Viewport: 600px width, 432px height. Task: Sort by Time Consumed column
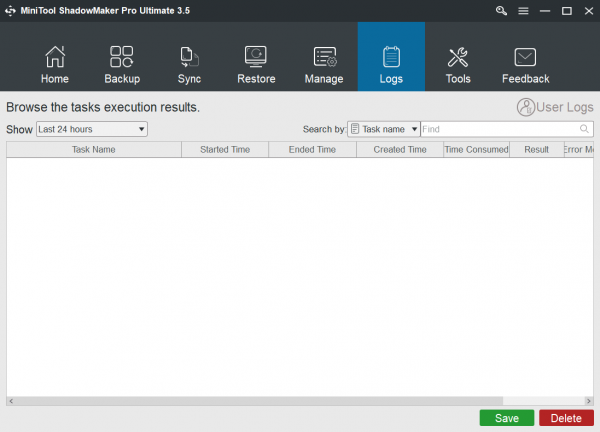click(x=476, y=150)
